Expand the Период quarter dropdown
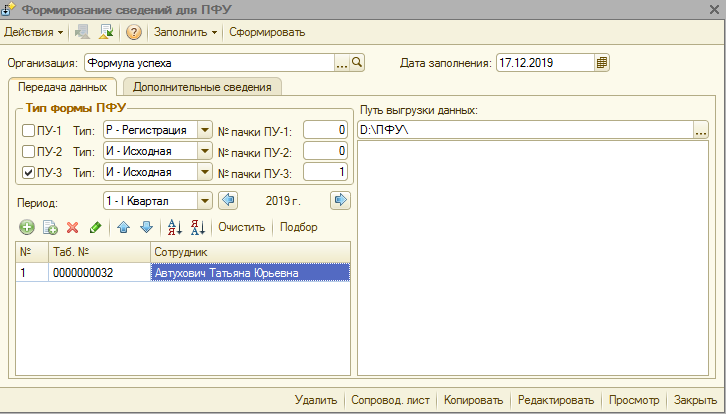 (204, 201)
